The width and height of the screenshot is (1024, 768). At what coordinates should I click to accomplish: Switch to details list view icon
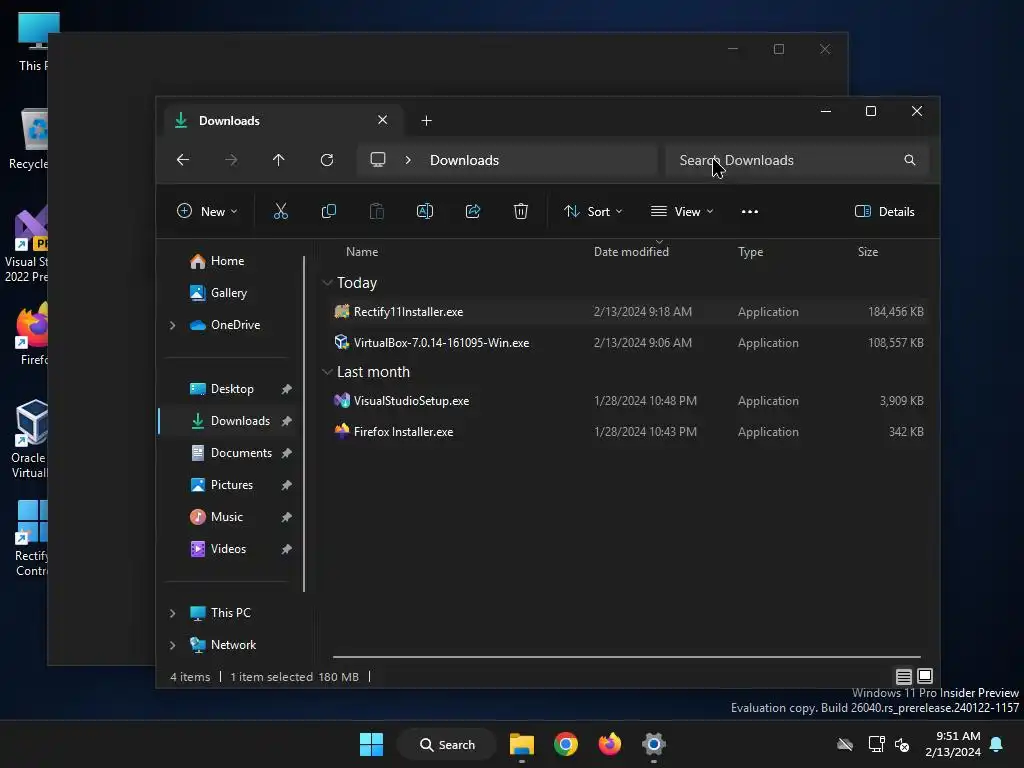[903, 676]
